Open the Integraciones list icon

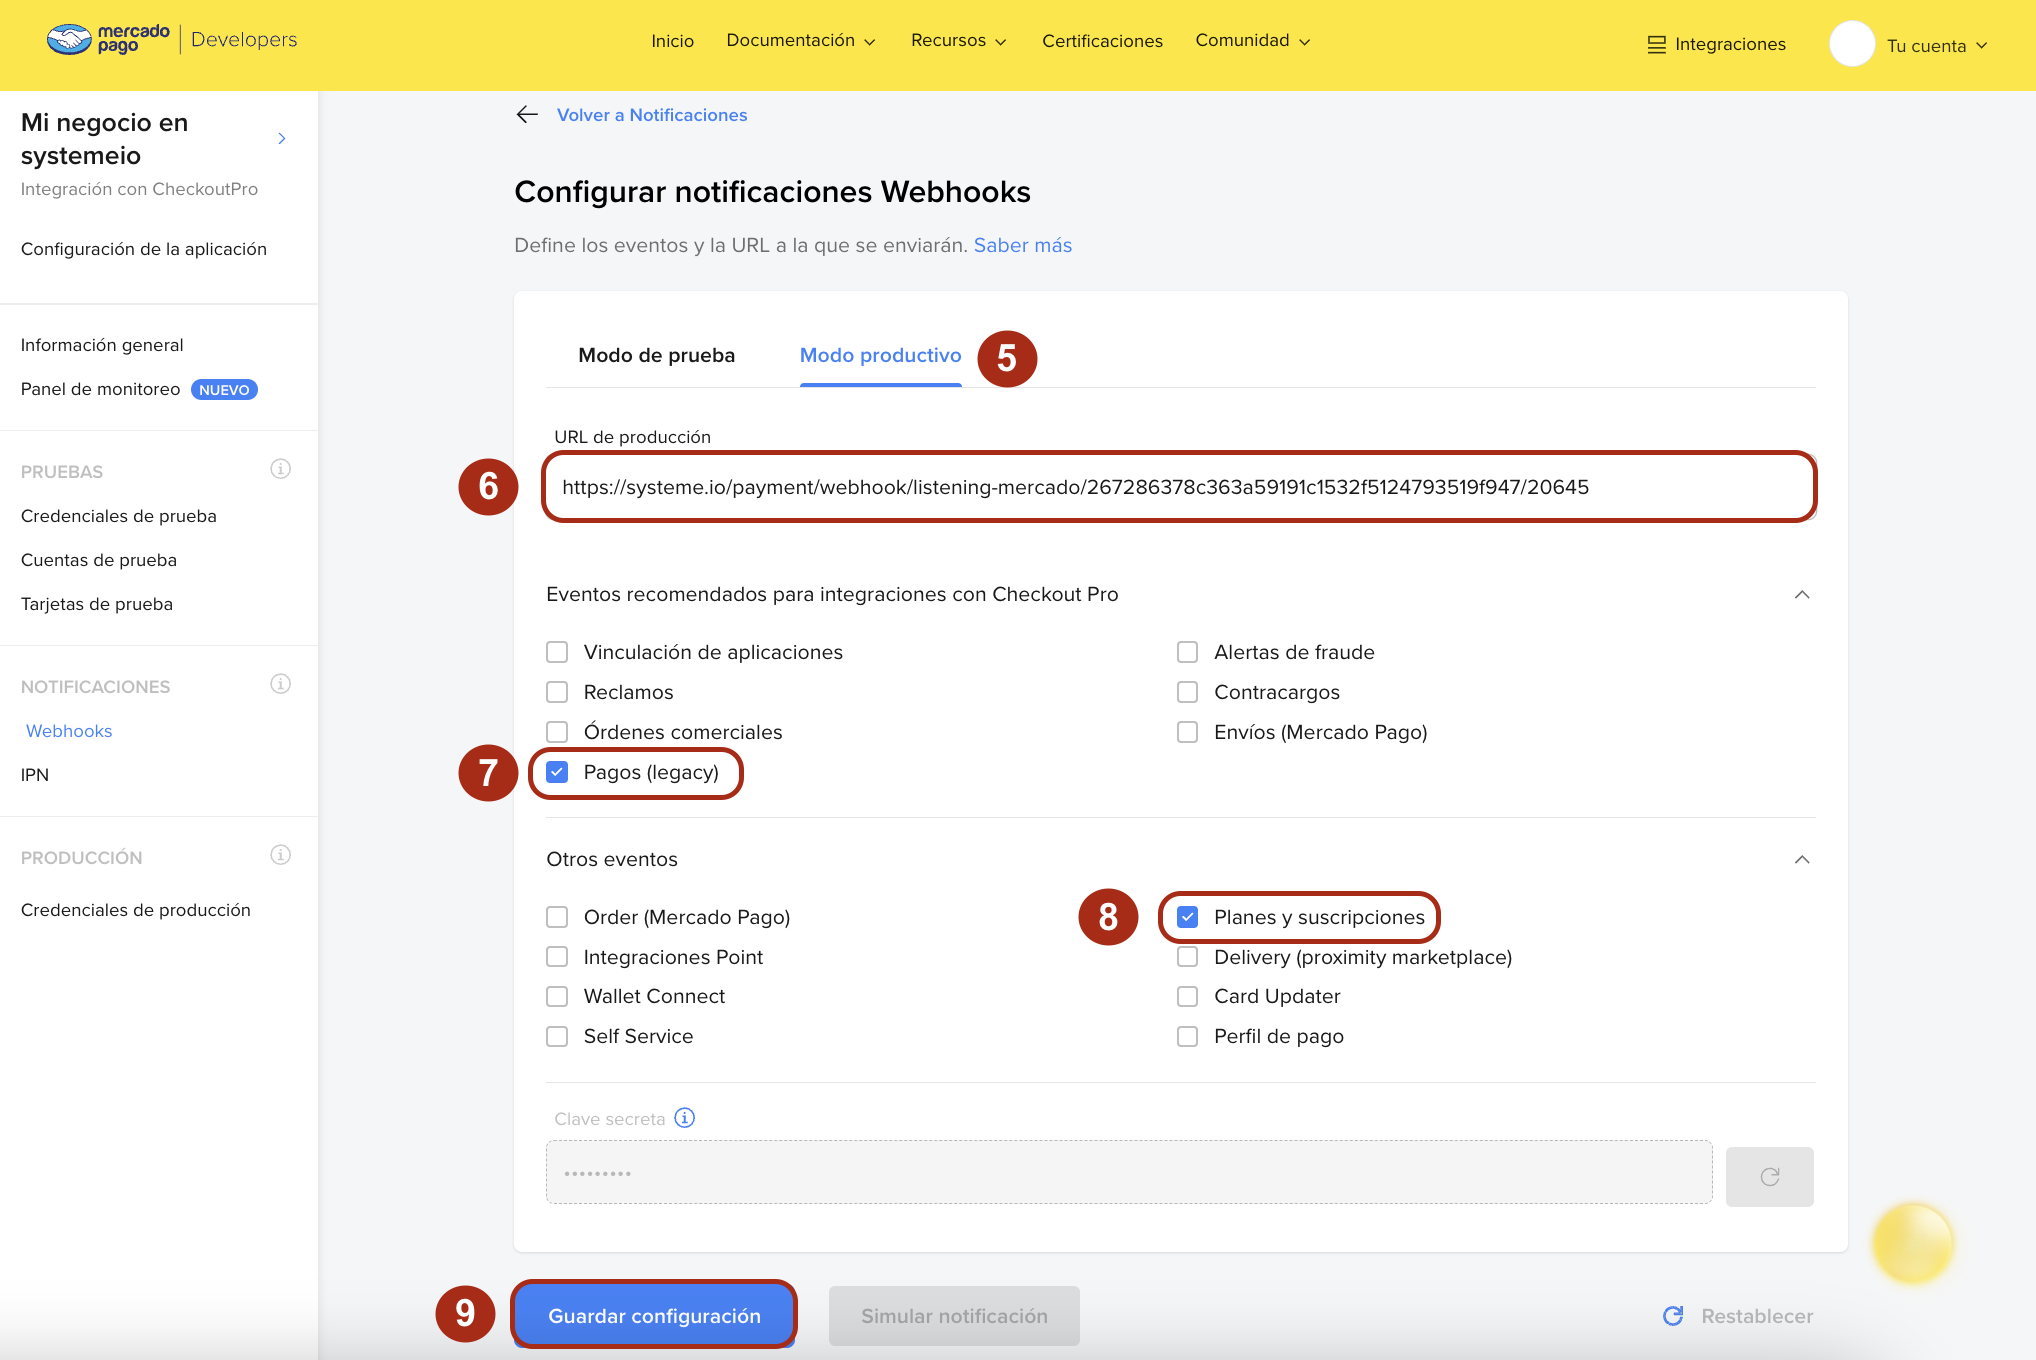(1657, 45)
